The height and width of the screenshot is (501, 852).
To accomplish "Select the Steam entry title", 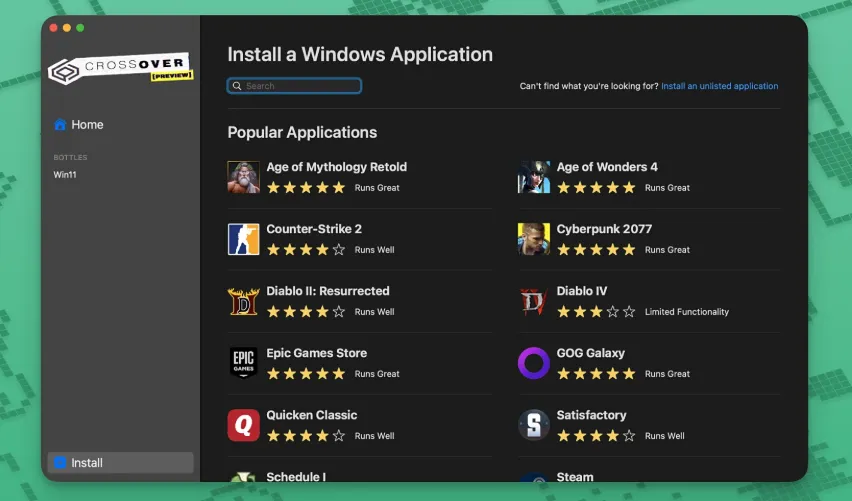I will point(575,477).
